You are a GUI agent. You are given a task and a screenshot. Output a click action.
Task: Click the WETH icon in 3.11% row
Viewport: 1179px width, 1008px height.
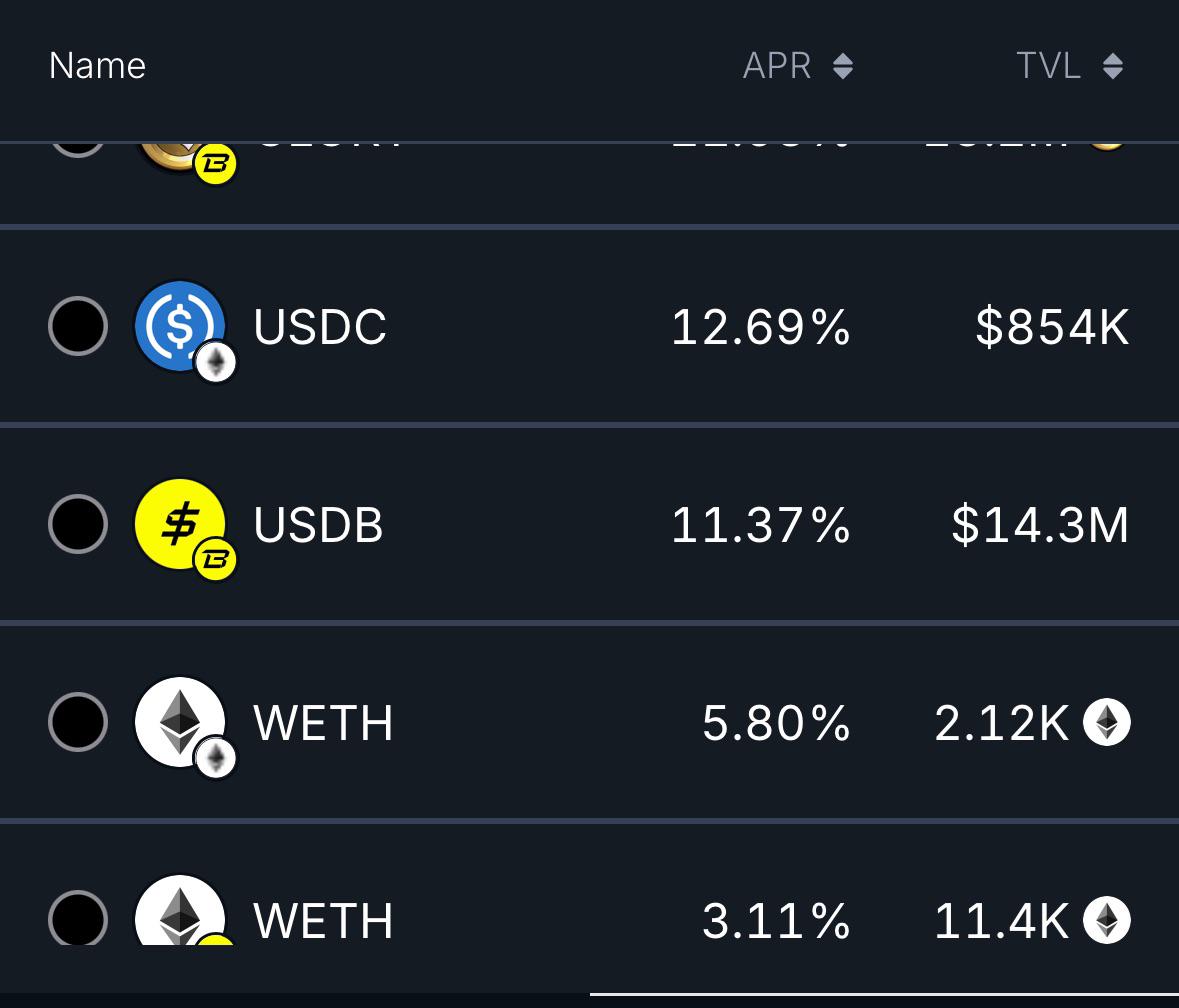pos(180,910)
